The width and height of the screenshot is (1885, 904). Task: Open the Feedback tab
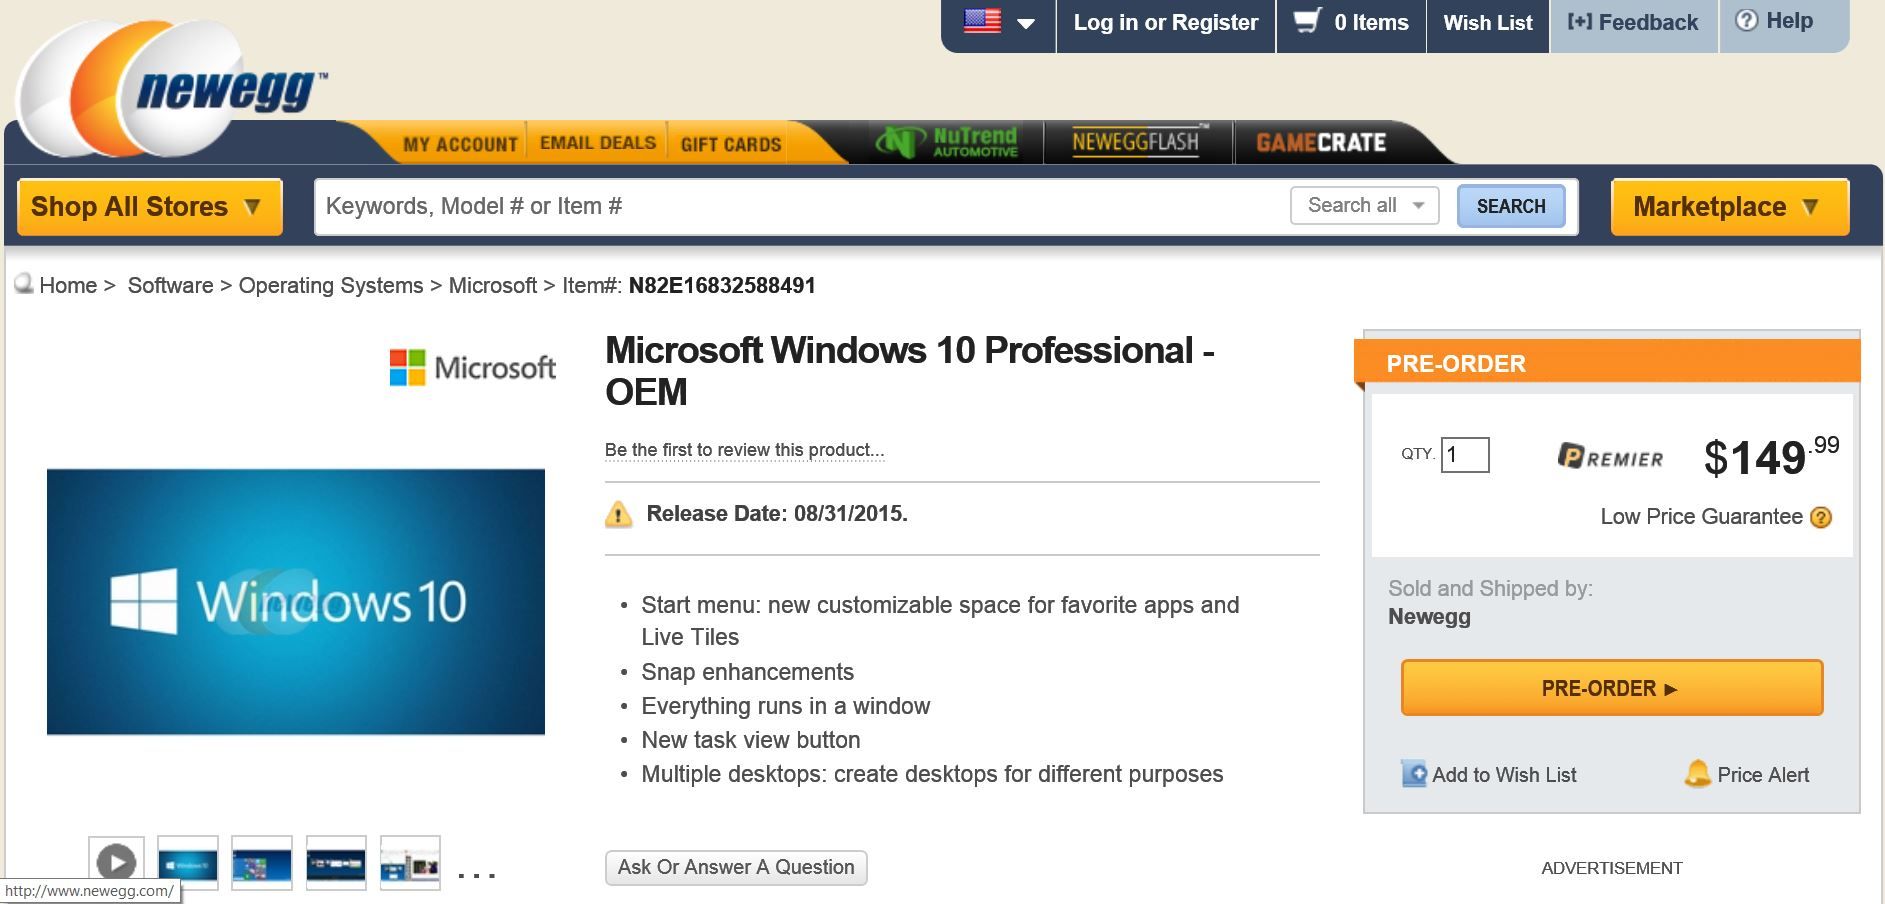click(x=1632, y=22)
